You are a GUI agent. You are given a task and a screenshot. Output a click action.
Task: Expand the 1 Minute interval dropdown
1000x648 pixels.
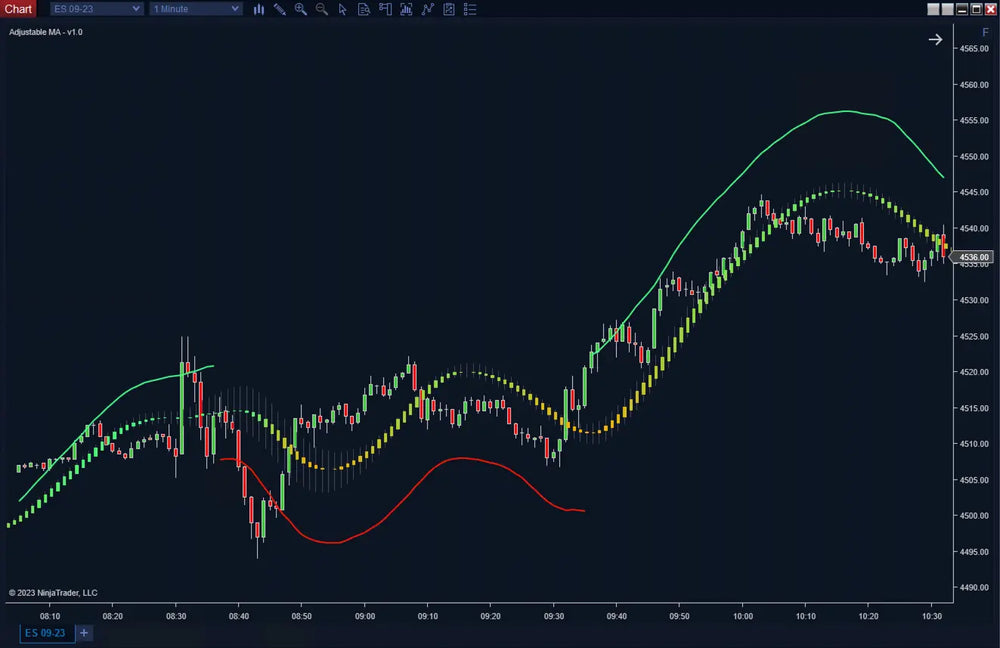point(196,9)
